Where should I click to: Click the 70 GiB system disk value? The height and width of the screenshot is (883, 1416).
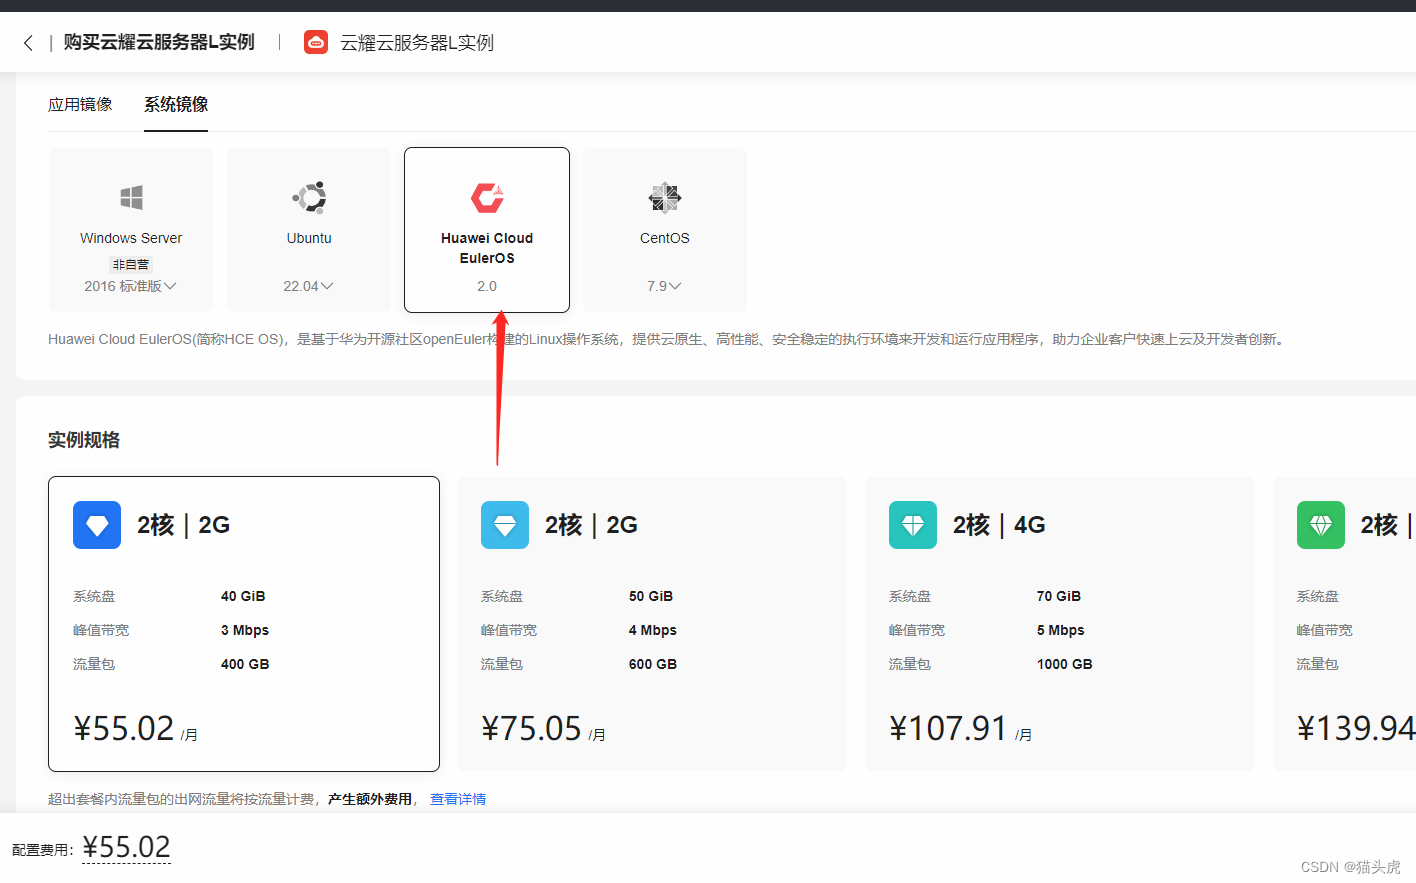point(1059,596)
